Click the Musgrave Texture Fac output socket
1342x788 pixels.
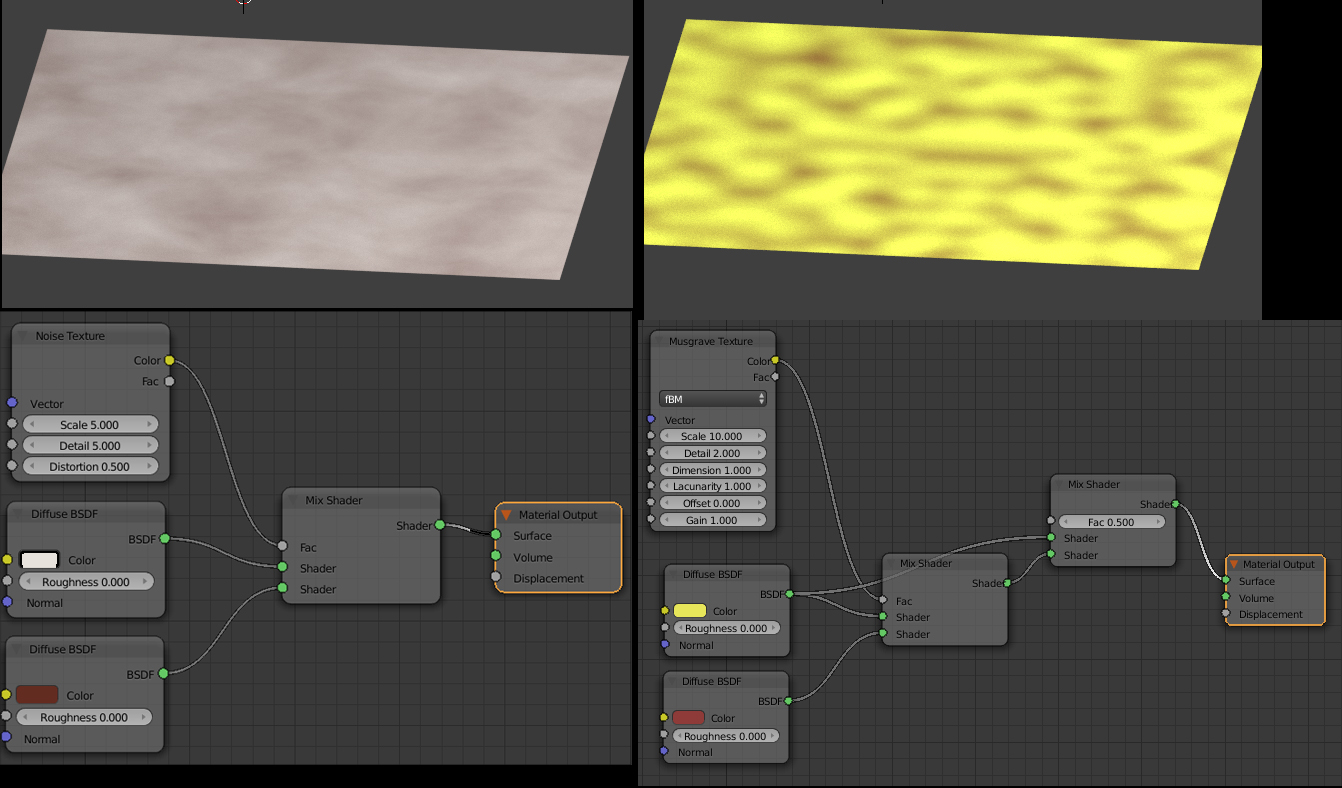tap(776, 377)
